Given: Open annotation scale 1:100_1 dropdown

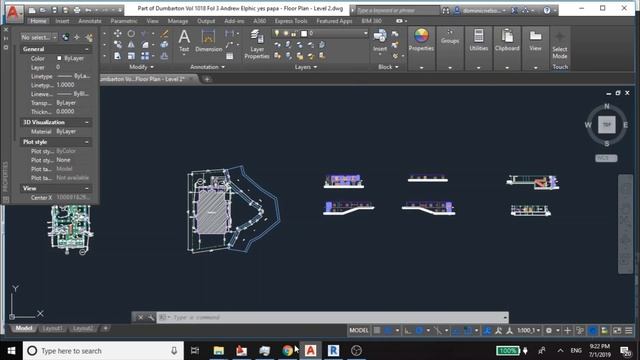Looking at the screenshot, I should pyautogui.click(x=529, y=330).
